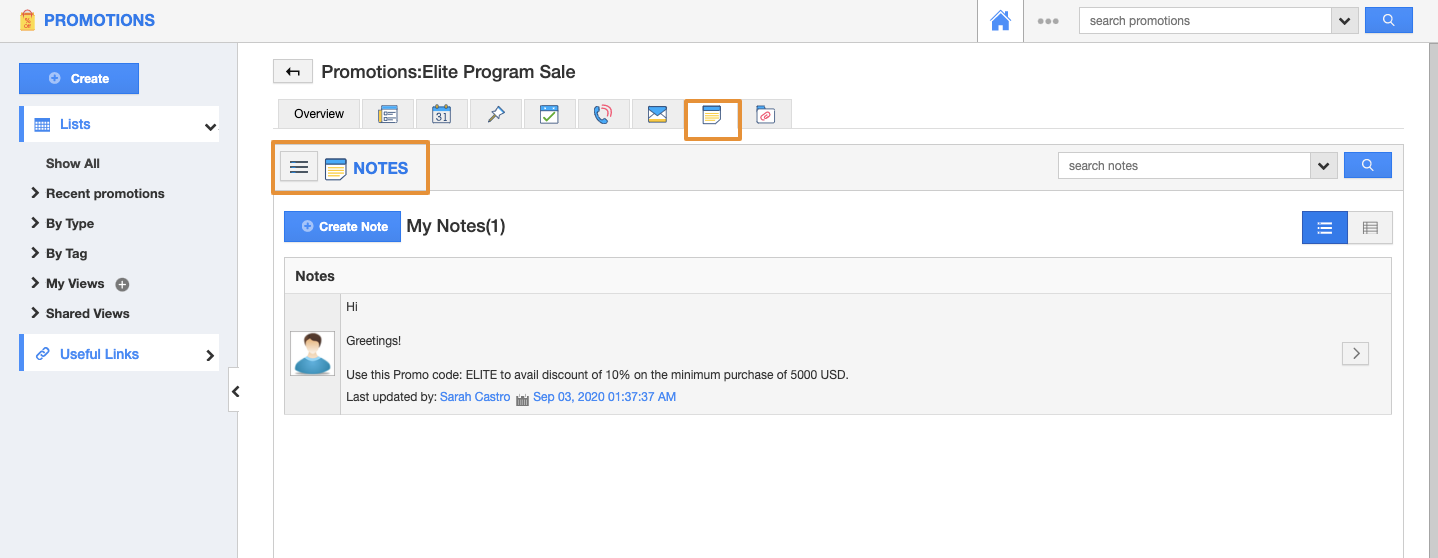Screen dimensions: 1438x558
Task: Open the pin (follow-ups) tab icon
Action: click(496, 114)
